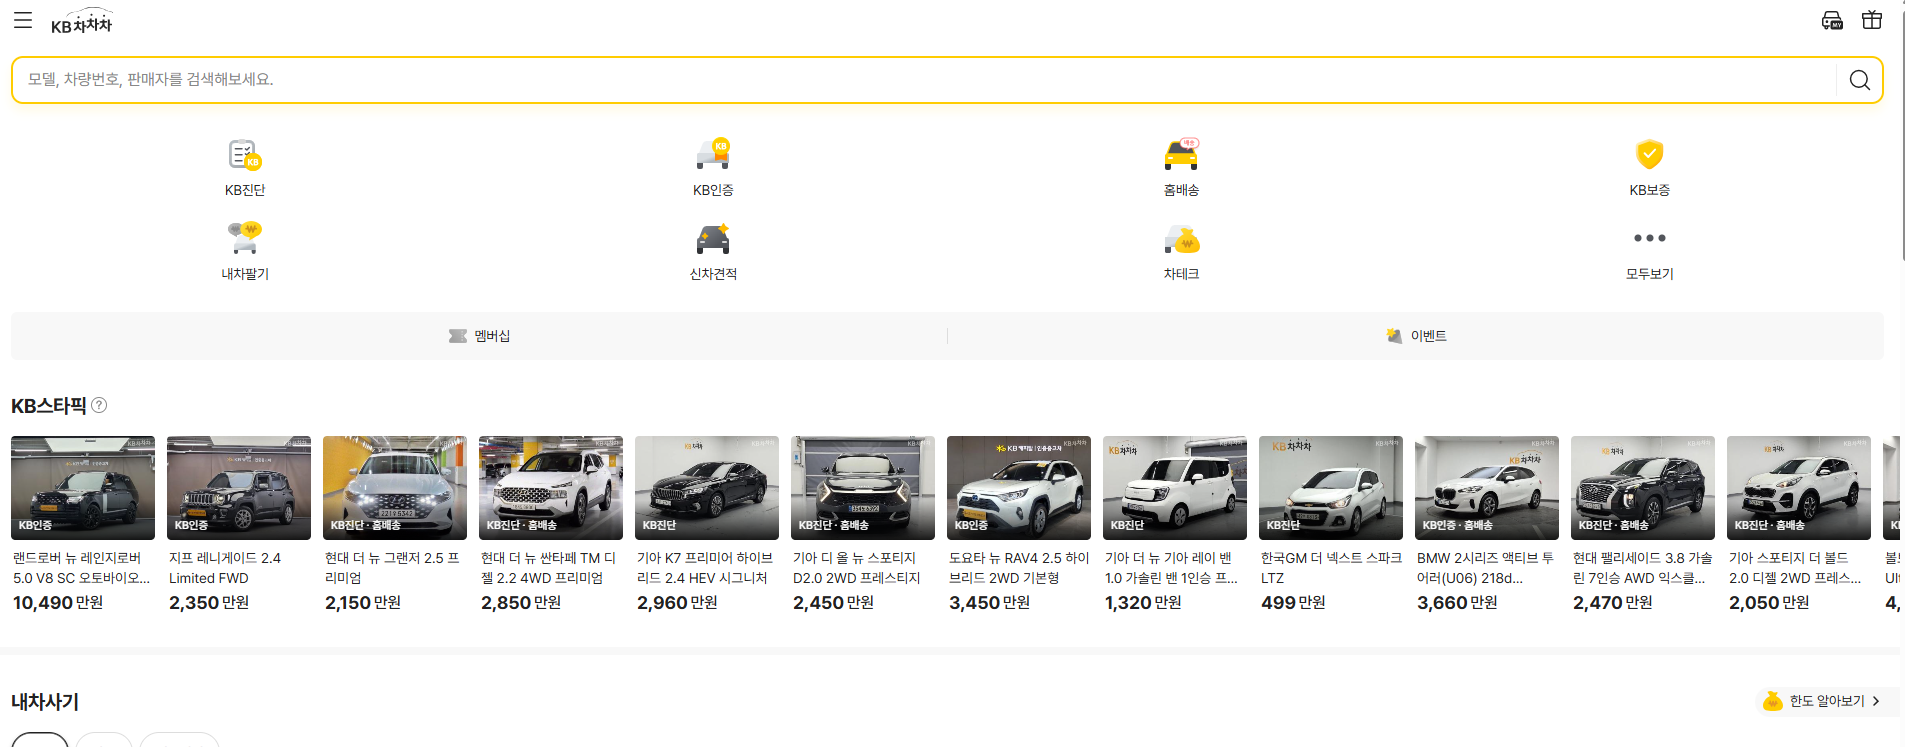Open the my car icon in header
The image size is (1905, 747).
click(x=1832, y=20)
